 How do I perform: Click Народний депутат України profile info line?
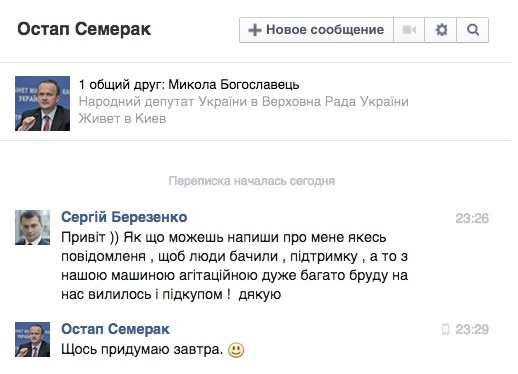(243, 101)
